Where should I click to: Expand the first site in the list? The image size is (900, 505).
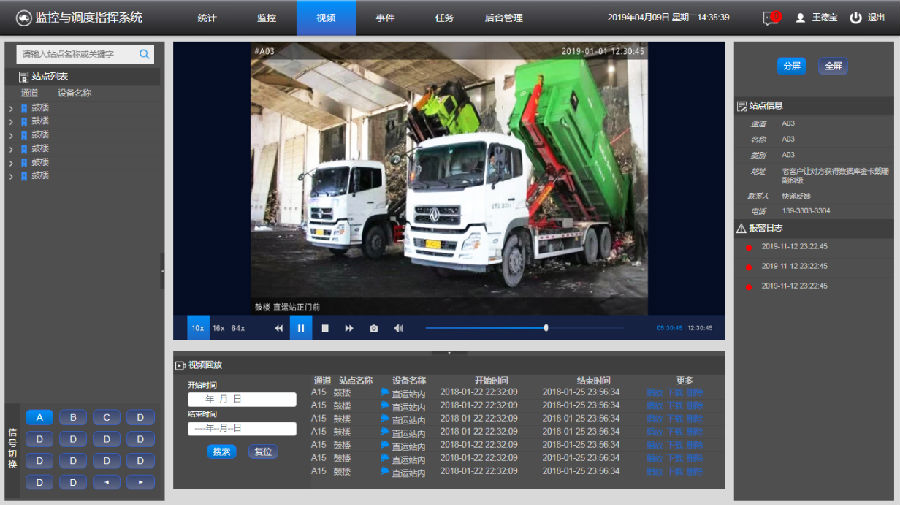(x=11, y=108)
